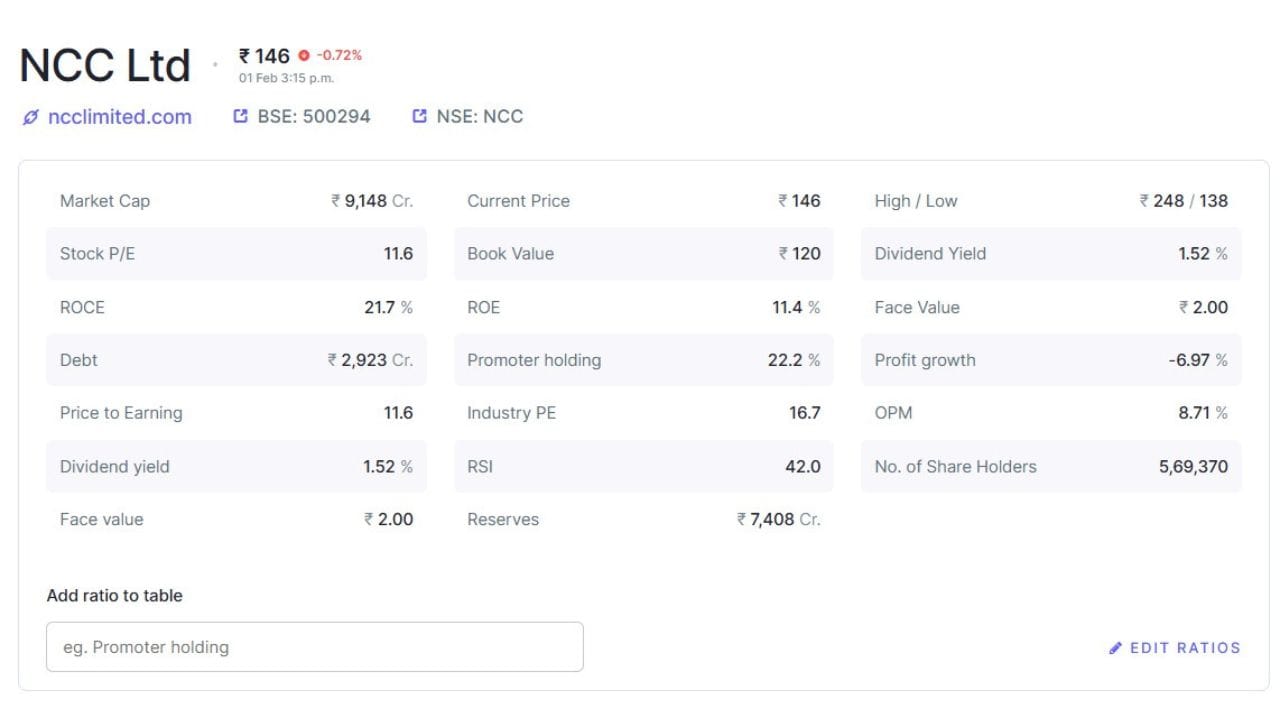Select the High / Low ratio label
This screenshot has width=1280, height=720.
point(915,201)
